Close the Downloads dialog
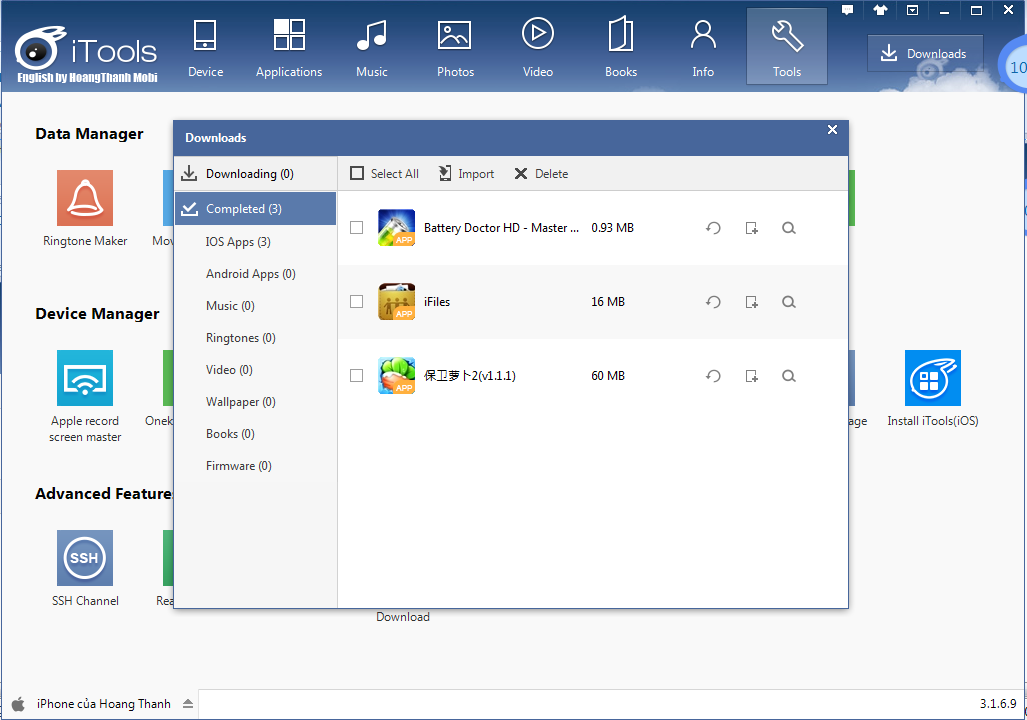Screen dimensions: 1027x720 coord(832,130)
